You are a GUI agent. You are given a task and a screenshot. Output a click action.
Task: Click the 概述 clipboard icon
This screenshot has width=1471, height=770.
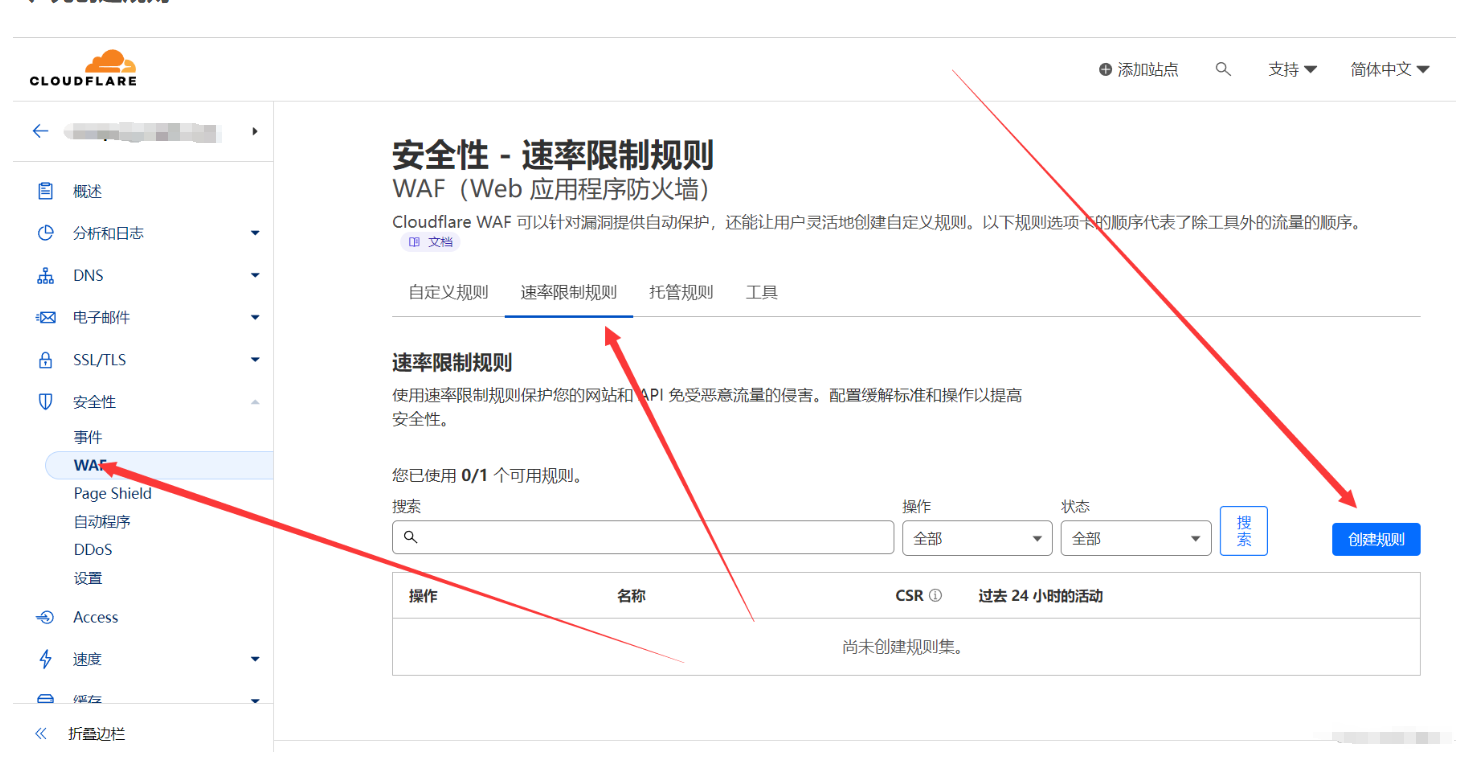tap(45, 191)
